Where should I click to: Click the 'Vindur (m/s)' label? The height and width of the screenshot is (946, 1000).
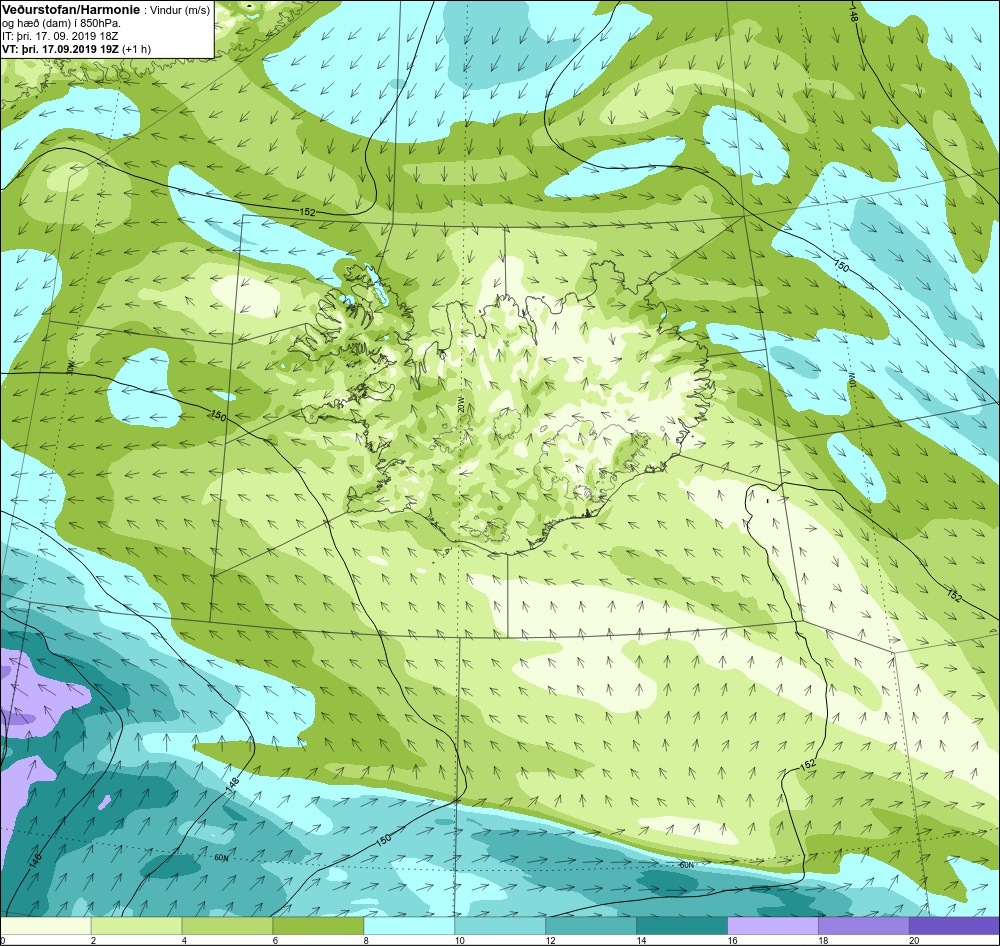(x=179, y=11)
